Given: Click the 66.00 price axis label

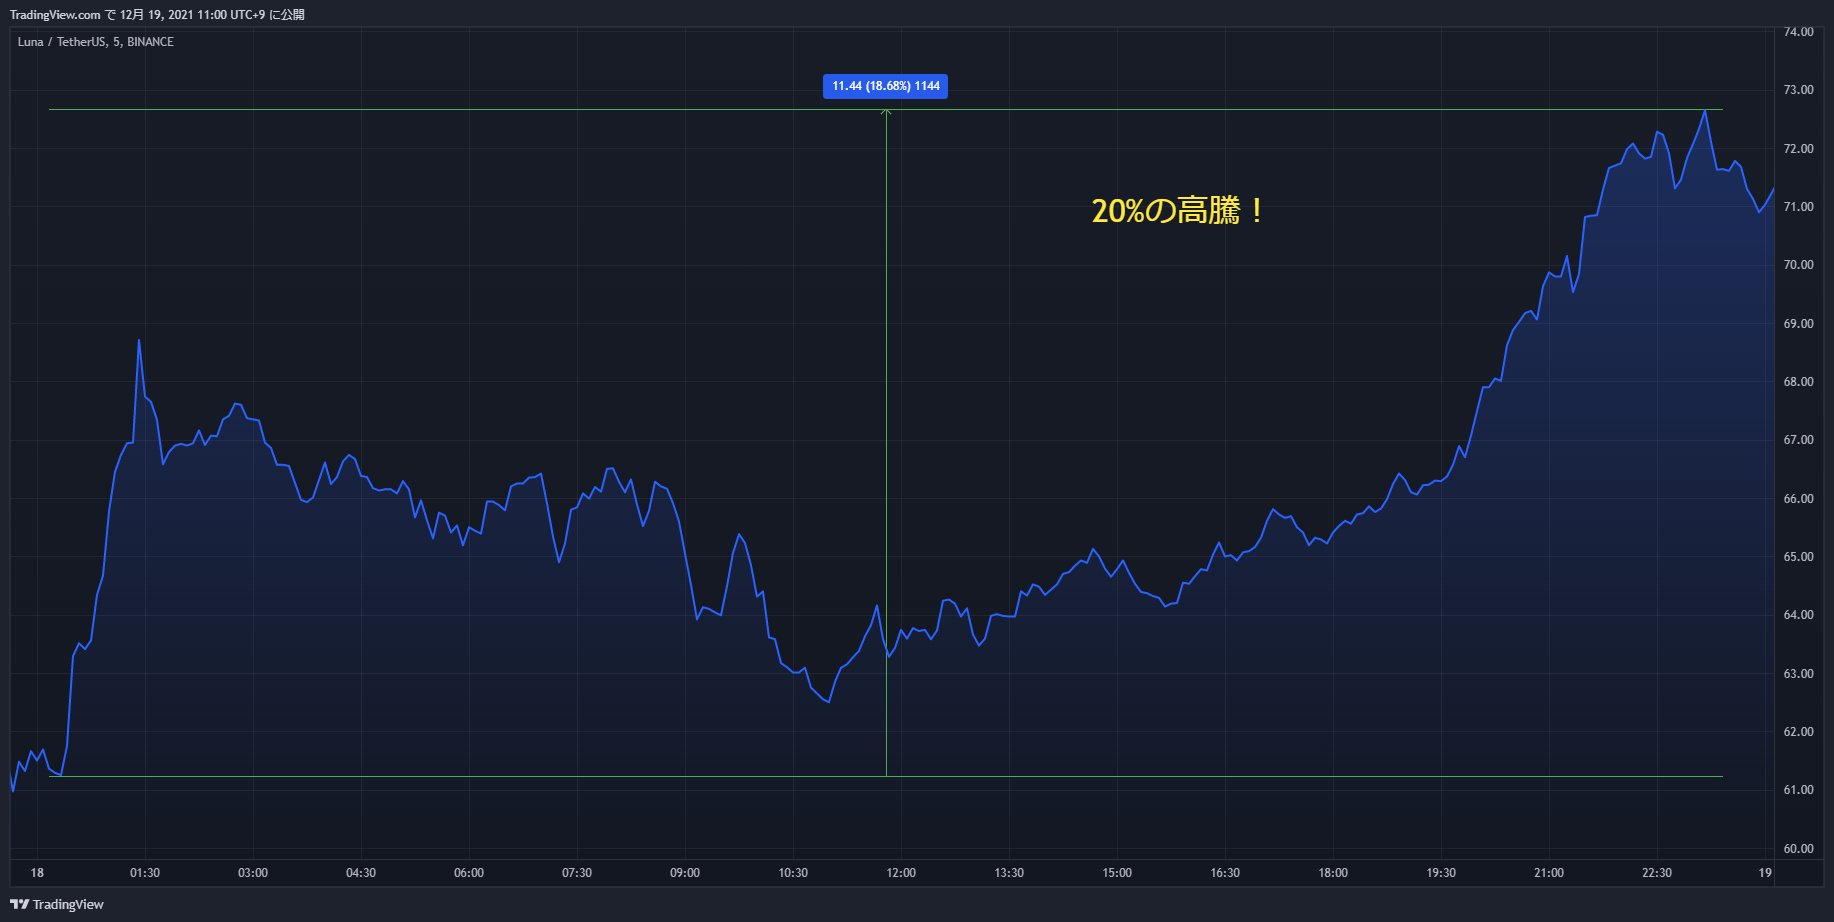Looking at the screenshot, I should 1798,499.
